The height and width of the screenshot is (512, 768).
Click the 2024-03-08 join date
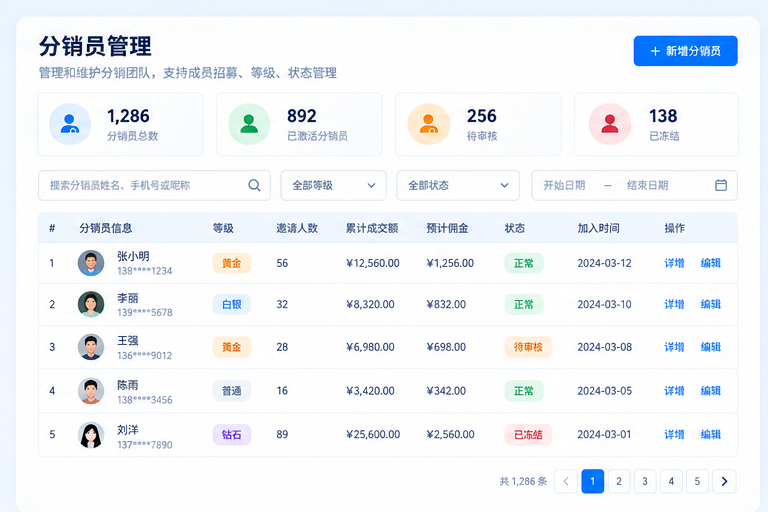pyautogui.click(x=604, y=347)
